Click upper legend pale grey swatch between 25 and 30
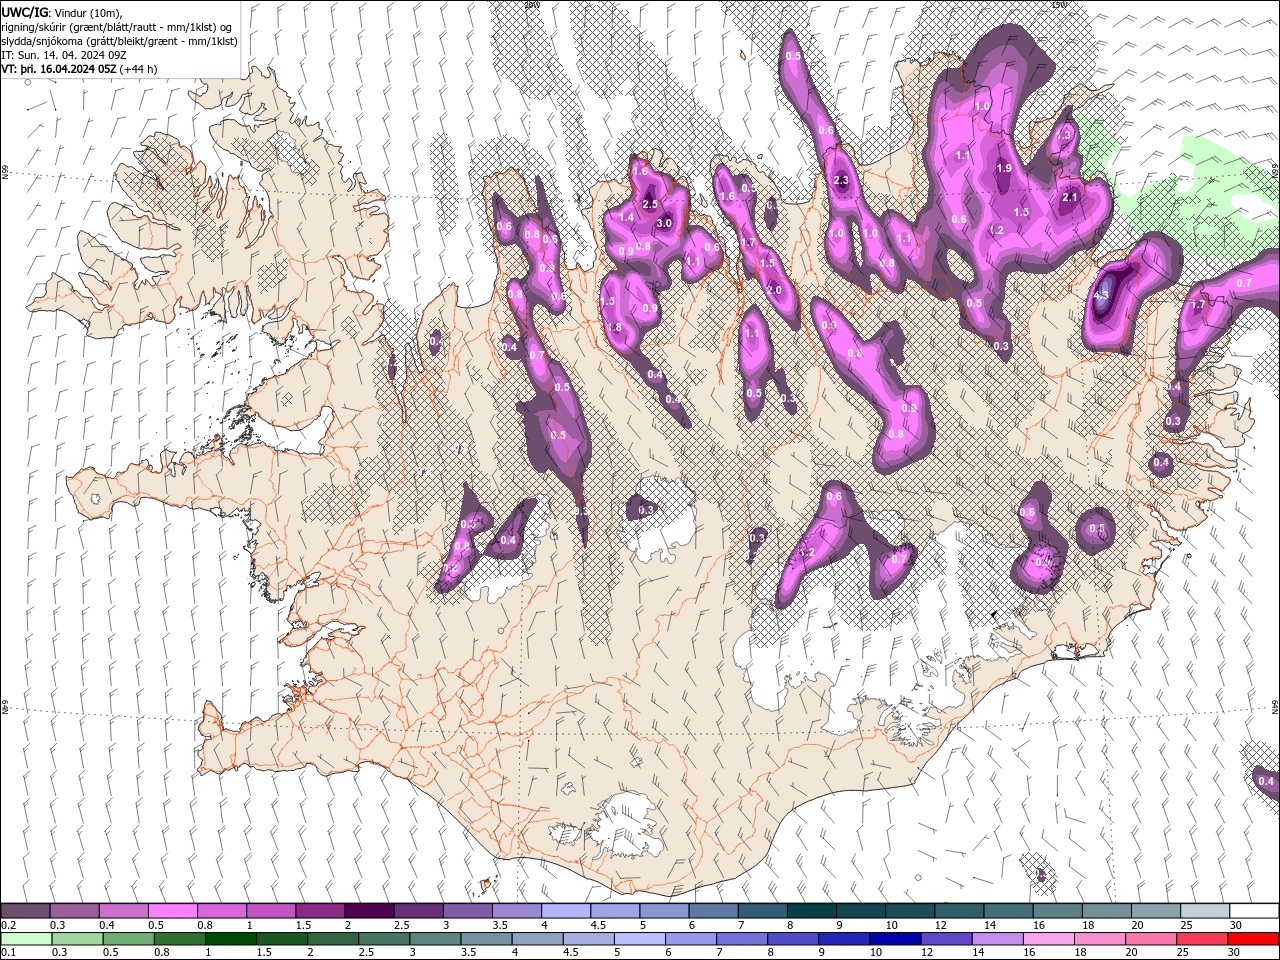This screenshot has width=1280, height=960. [x=1206, y=911]
